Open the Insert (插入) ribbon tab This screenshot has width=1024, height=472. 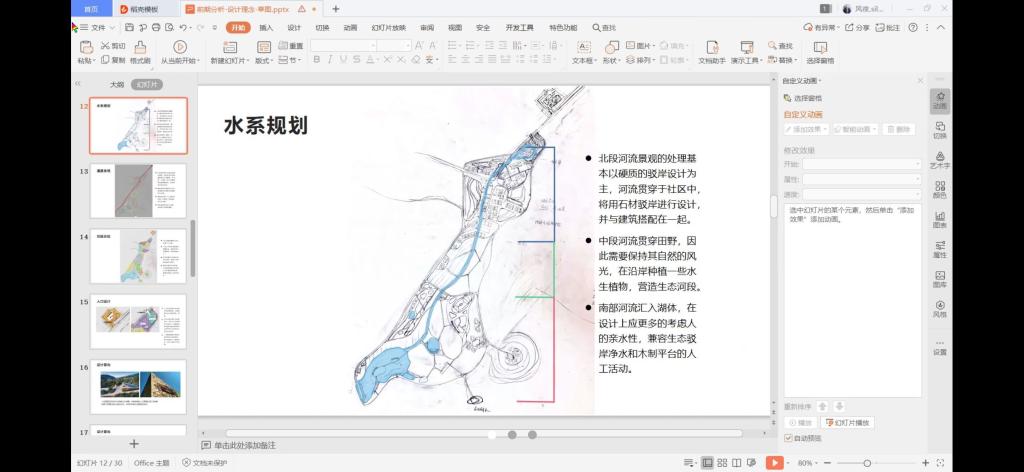[x=266, y=28]
